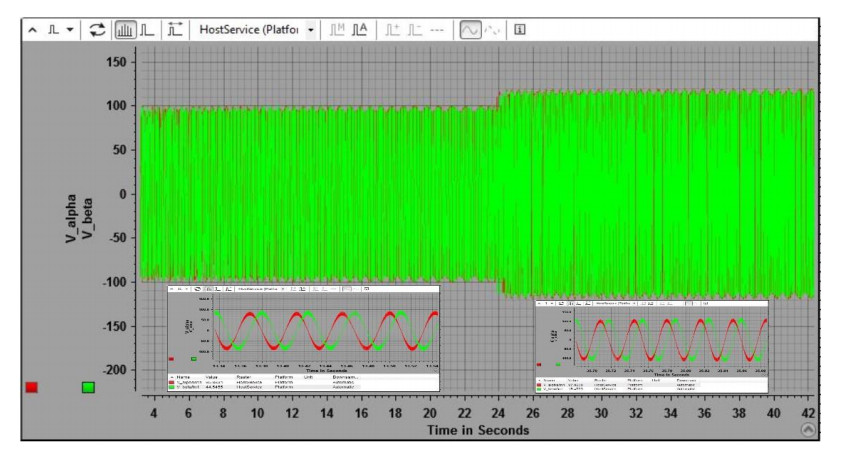Toggle the solid sine curve display button

pos(469,29)
